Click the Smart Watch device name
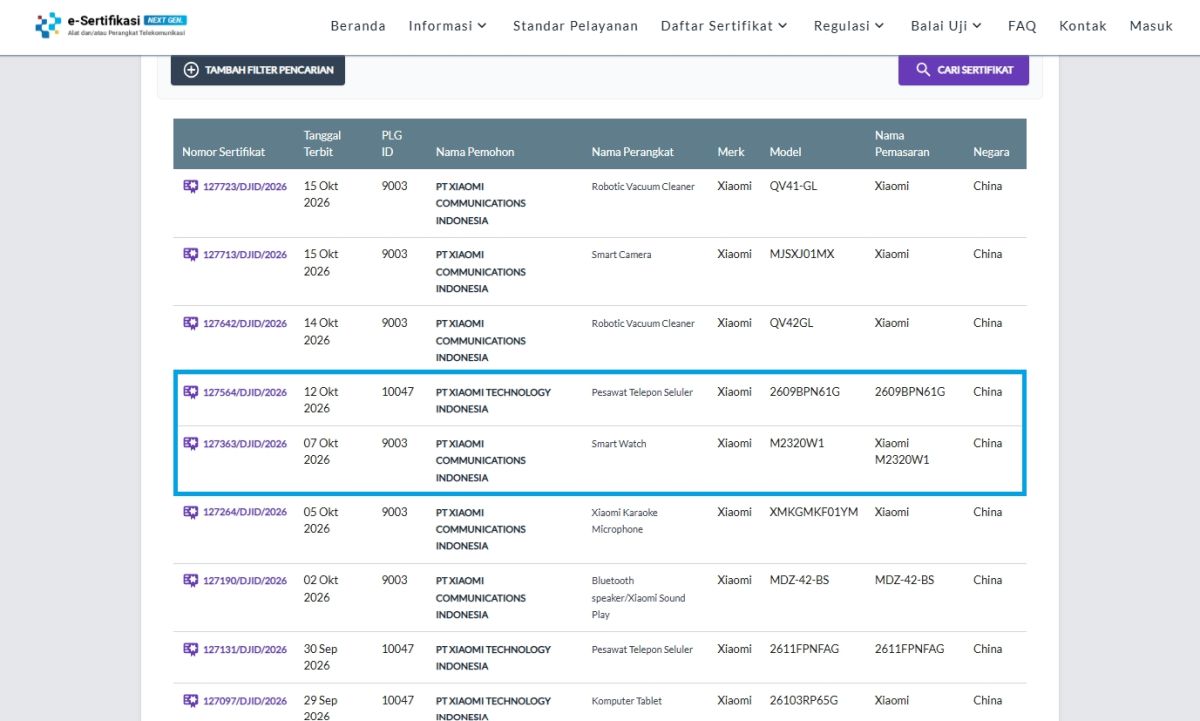This screenshot has height=721, width=1200. 619,444
